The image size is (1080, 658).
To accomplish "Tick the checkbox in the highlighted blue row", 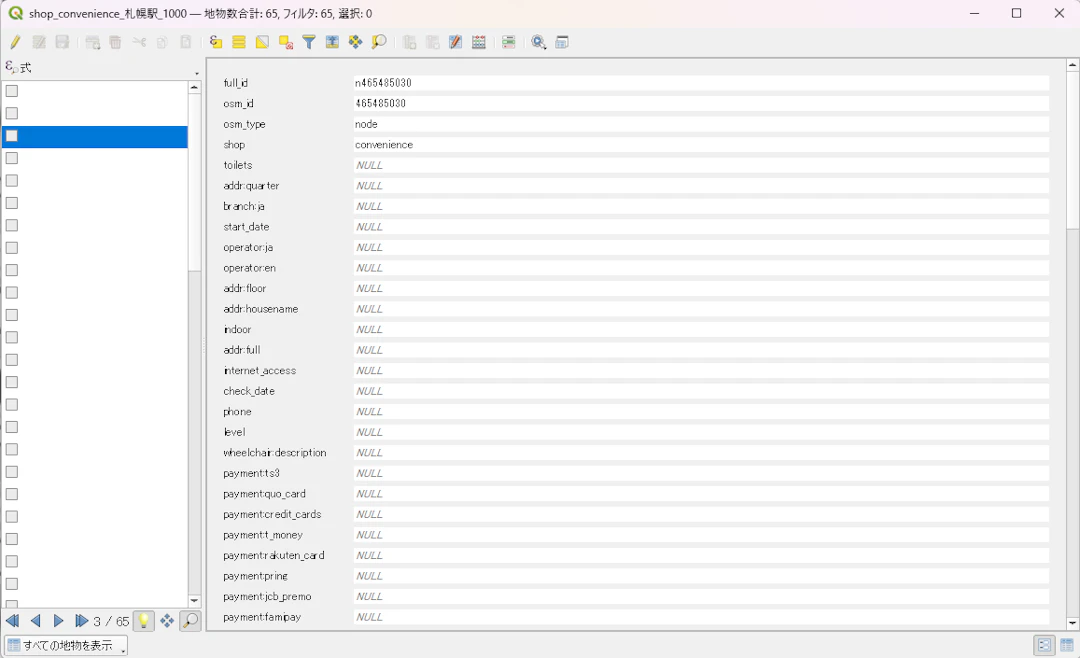I will (x=12, y=136).
